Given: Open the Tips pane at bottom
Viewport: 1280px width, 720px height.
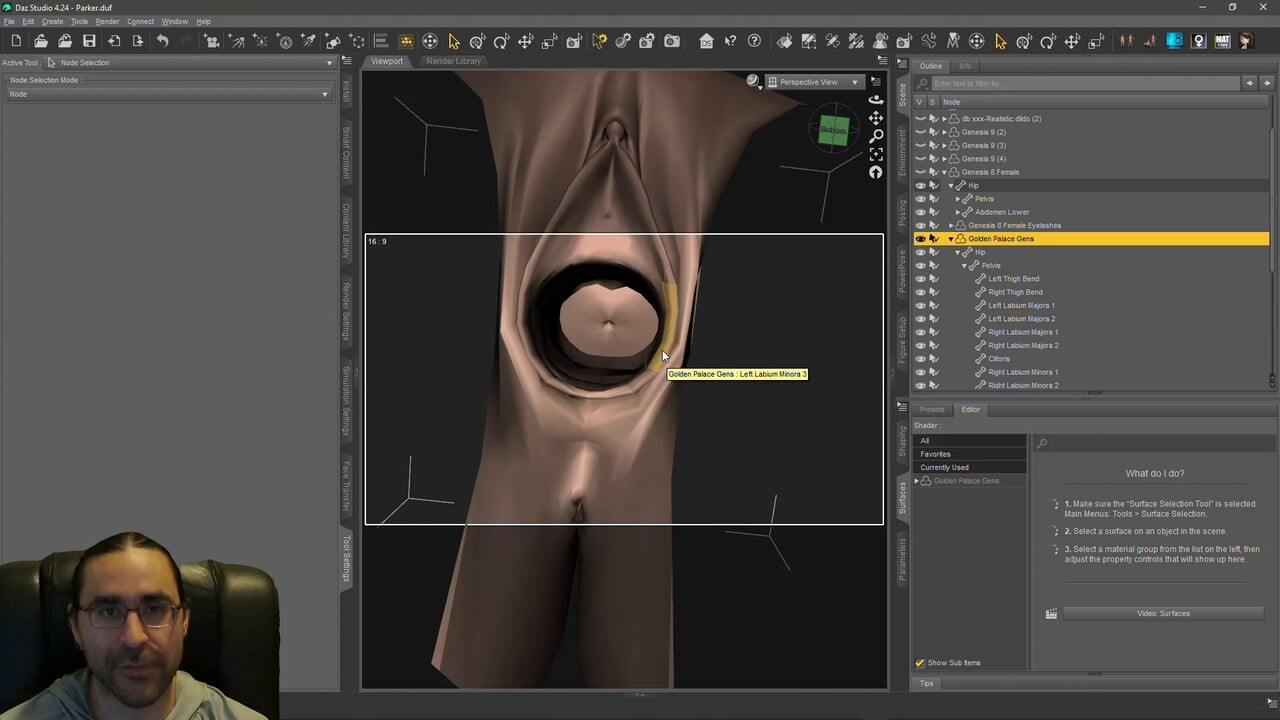Looking at the screenshot, I should tap(926, 684).
